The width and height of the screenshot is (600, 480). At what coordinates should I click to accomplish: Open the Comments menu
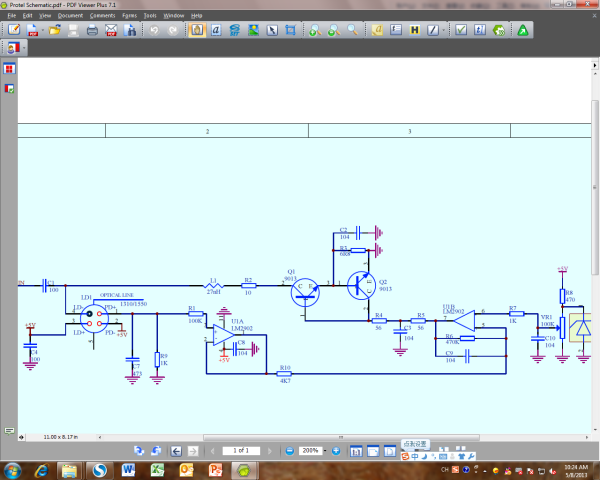pyautogui.click(x=101, y=17)
